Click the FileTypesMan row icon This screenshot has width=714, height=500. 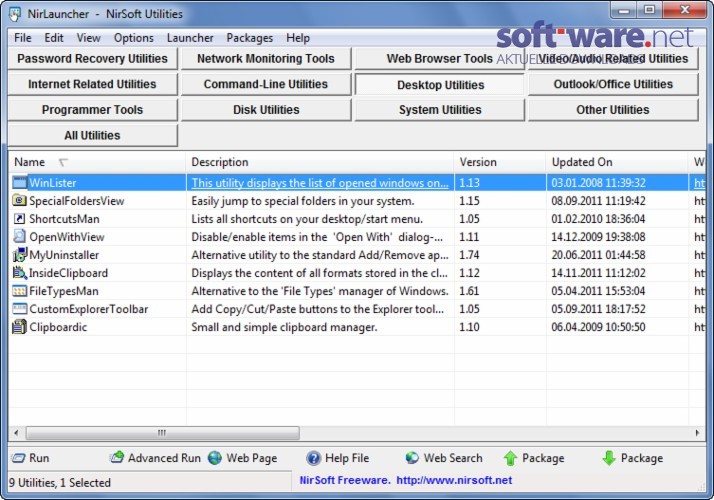click(x=20, y=291)
